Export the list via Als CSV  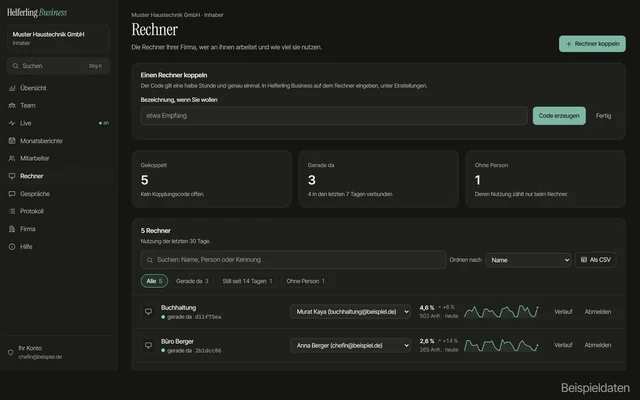point(596,260)
